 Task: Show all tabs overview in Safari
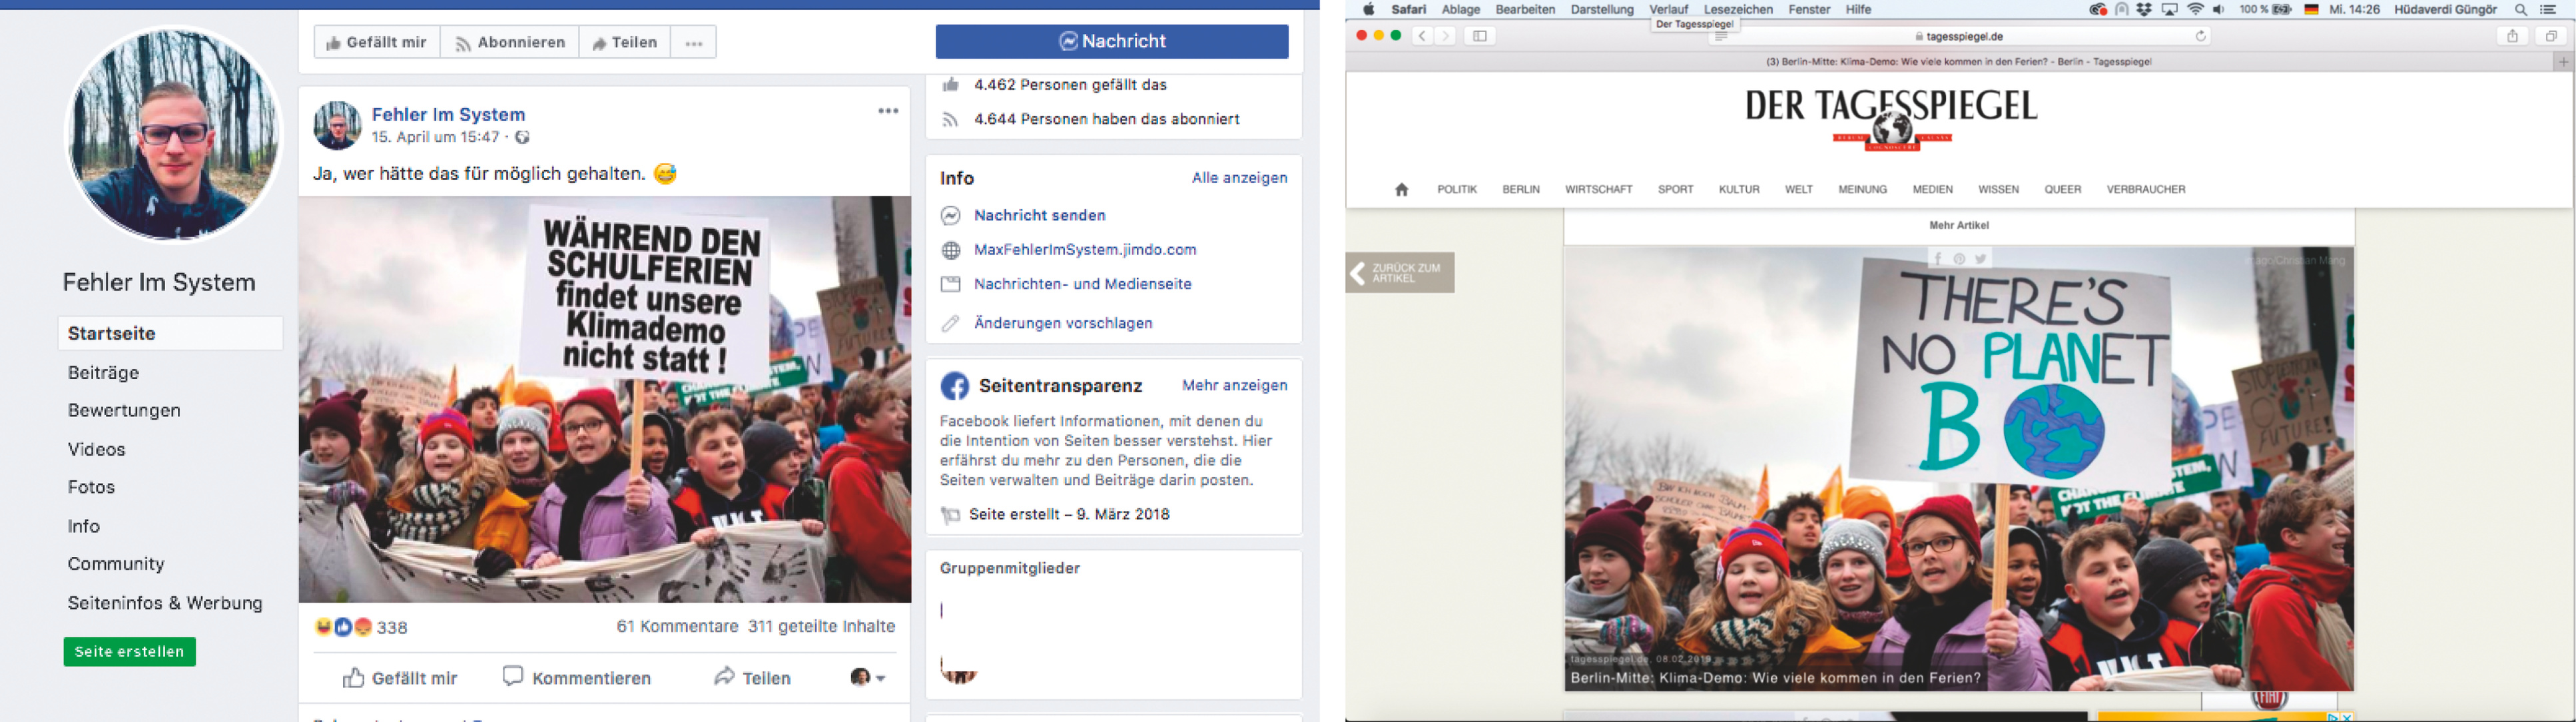tap(2551, 36)
